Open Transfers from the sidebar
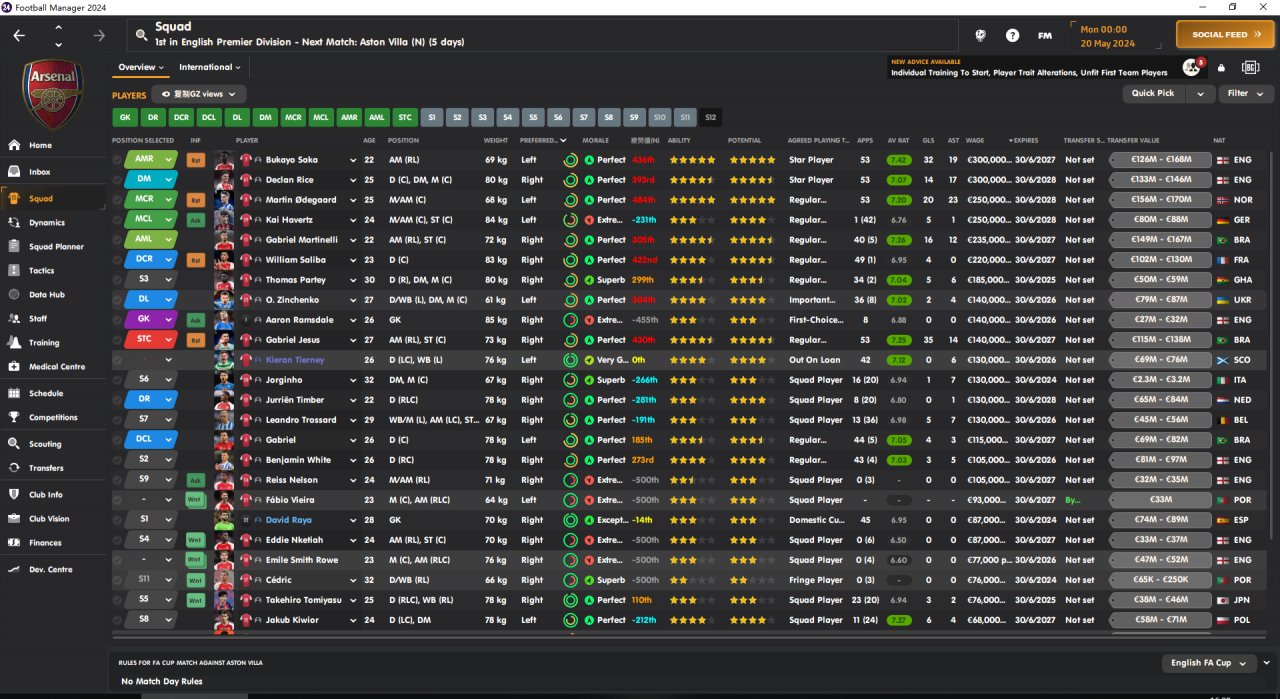 [x=53, y=468]
